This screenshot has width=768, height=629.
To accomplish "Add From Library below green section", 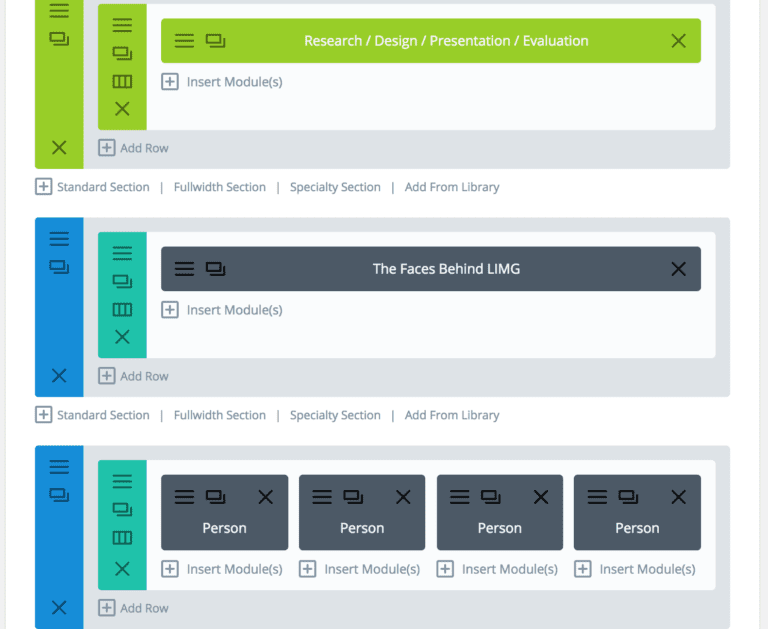I will [452, 187].
